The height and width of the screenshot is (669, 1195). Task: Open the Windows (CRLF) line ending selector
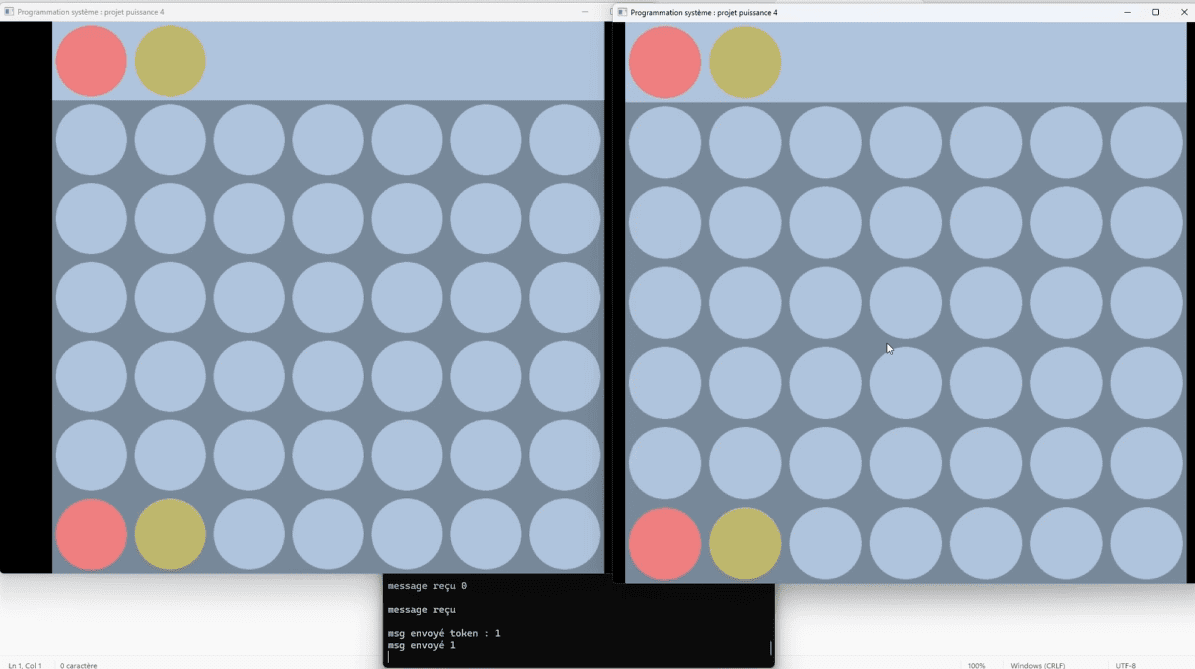(1037, 665)
